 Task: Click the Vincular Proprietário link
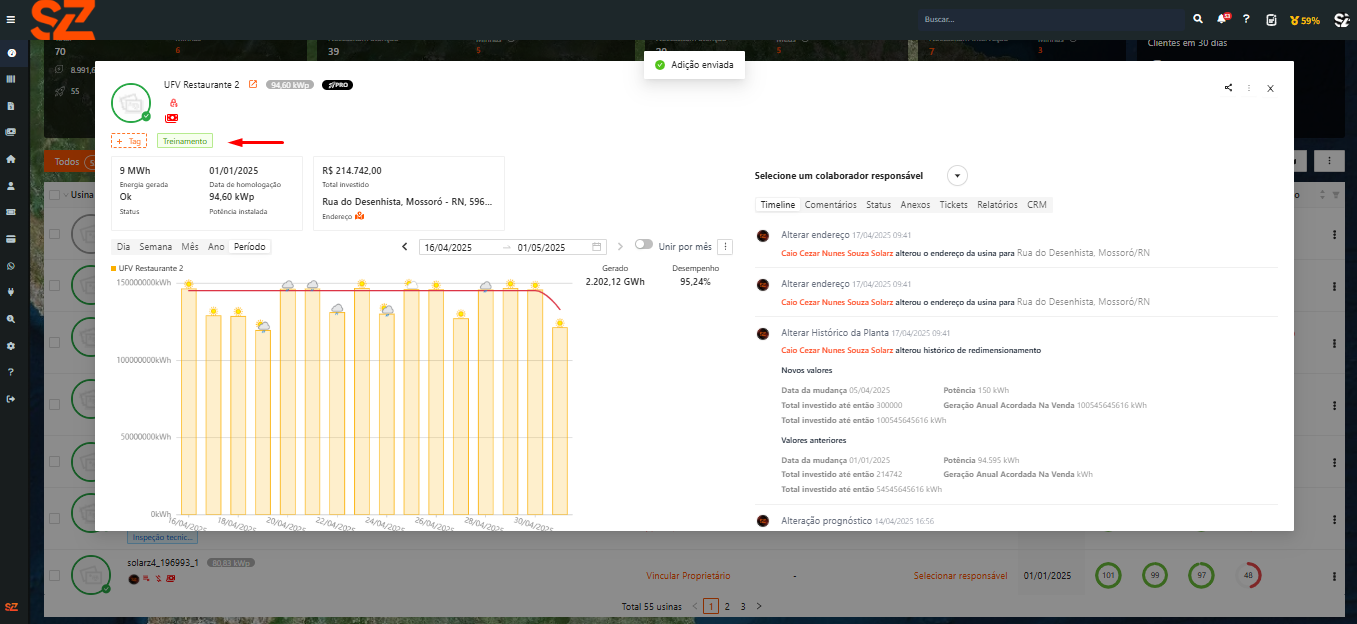[x=689, y=576]
